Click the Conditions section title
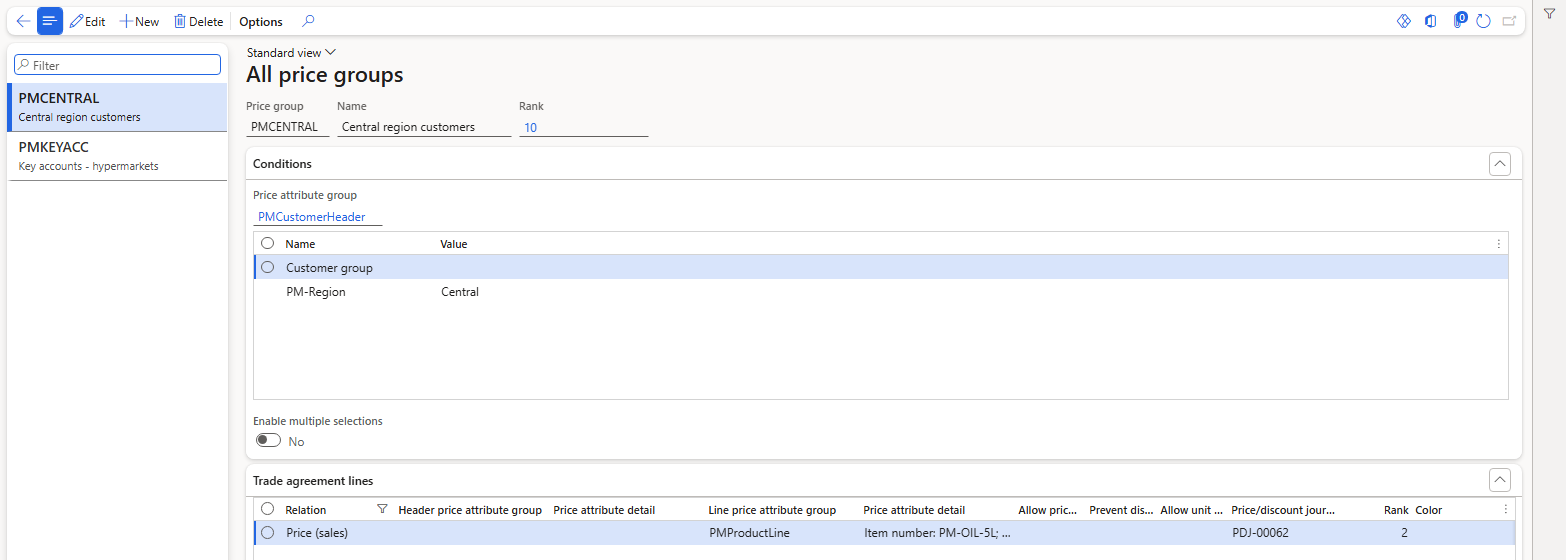The image size is (1566, 560). tap(282, 164)
